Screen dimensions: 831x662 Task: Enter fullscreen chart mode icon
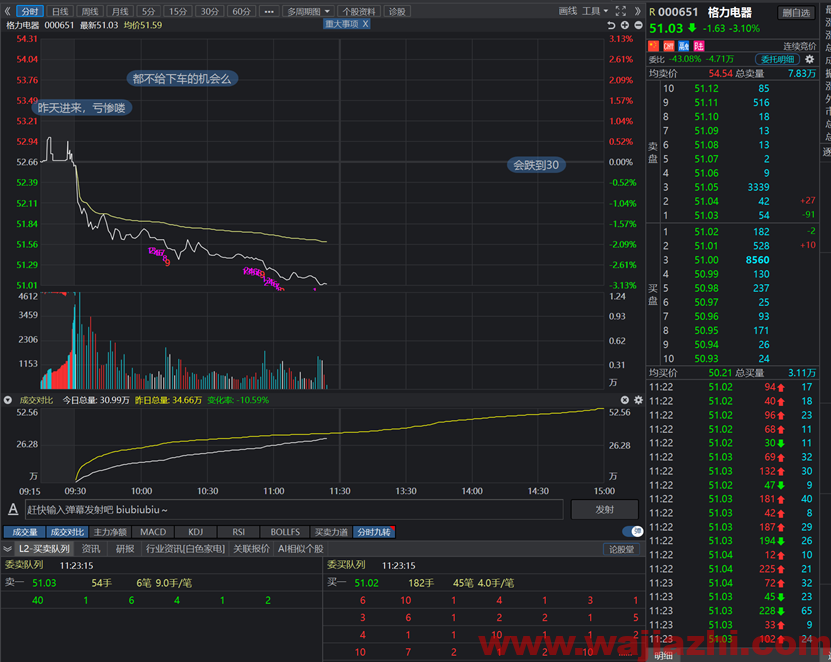point(621,11)
